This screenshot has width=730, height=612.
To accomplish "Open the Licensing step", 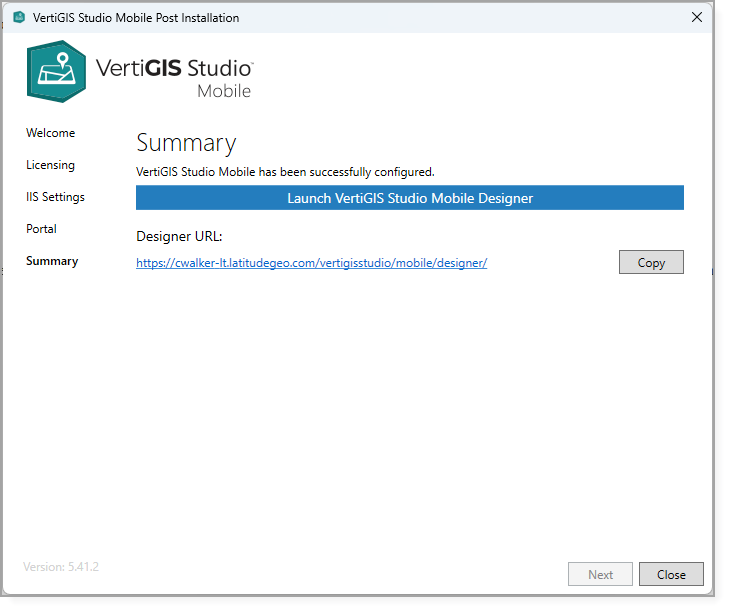I will [50, 165].
